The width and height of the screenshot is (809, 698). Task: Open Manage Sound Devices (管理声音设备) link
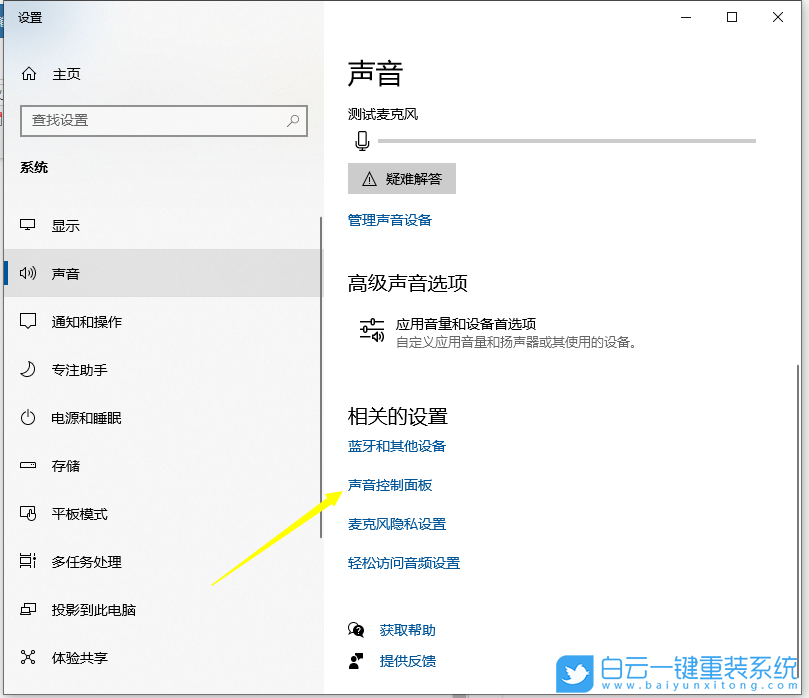390,220
